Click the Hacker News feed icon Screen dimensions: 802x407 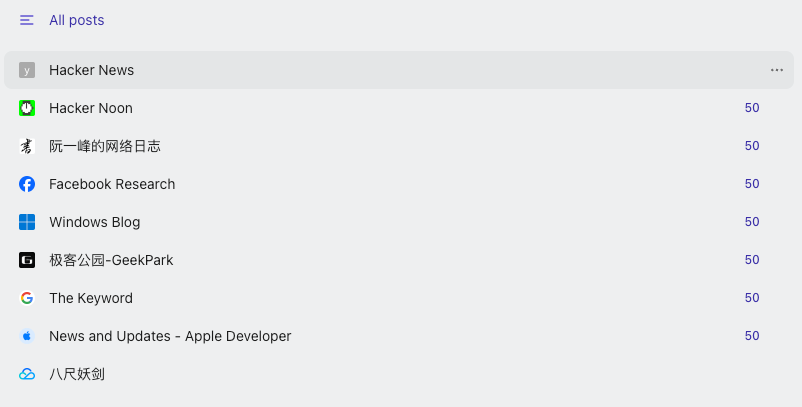coord(27,70)
